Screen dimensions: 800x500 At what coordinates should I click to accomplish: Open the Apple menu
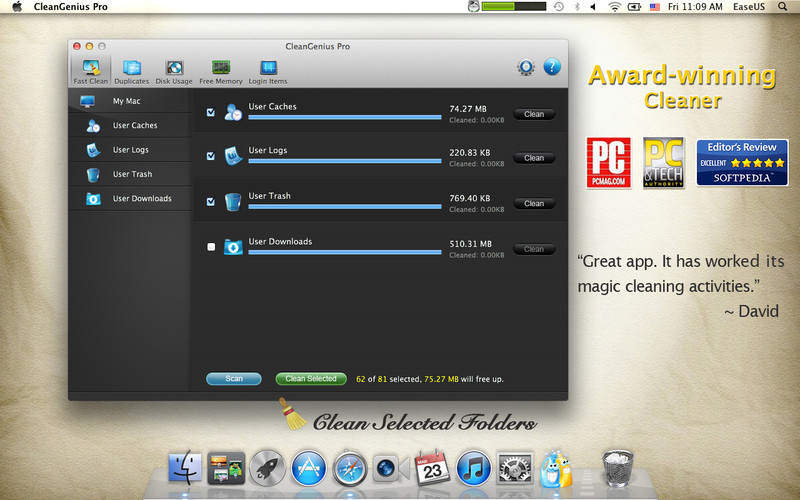click(x=17, y=7)
